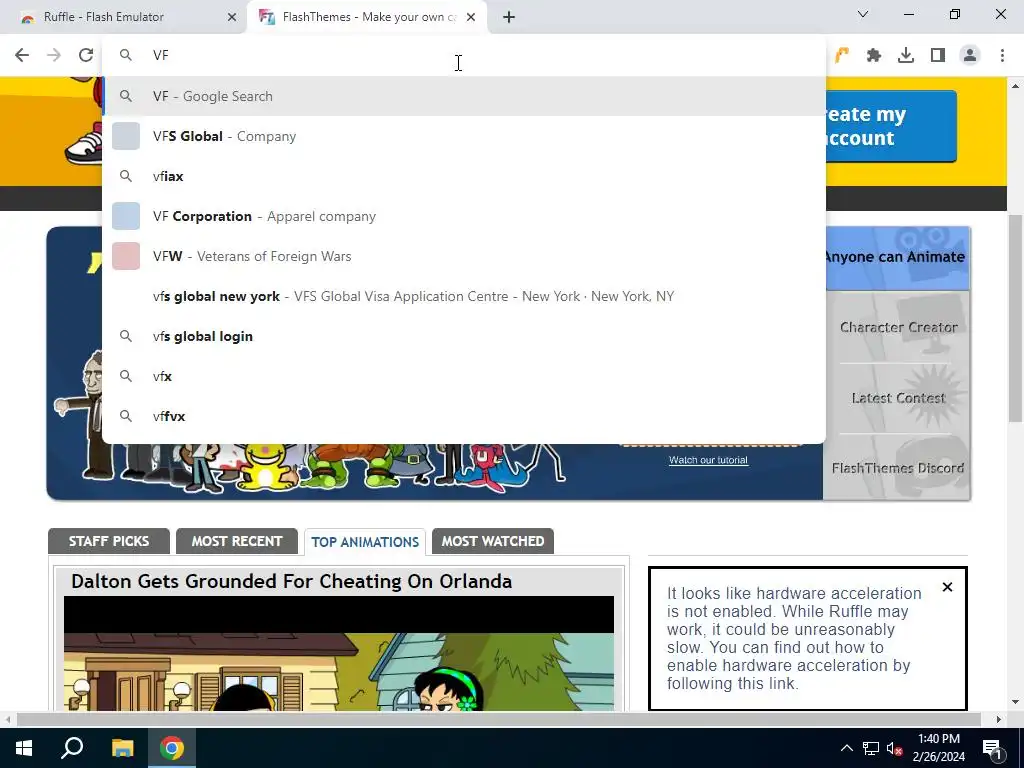Screen dimensions: 1024x768
Task: Choose VF Corporation Apparel company suggestion
Action: [x=464, y=216]
